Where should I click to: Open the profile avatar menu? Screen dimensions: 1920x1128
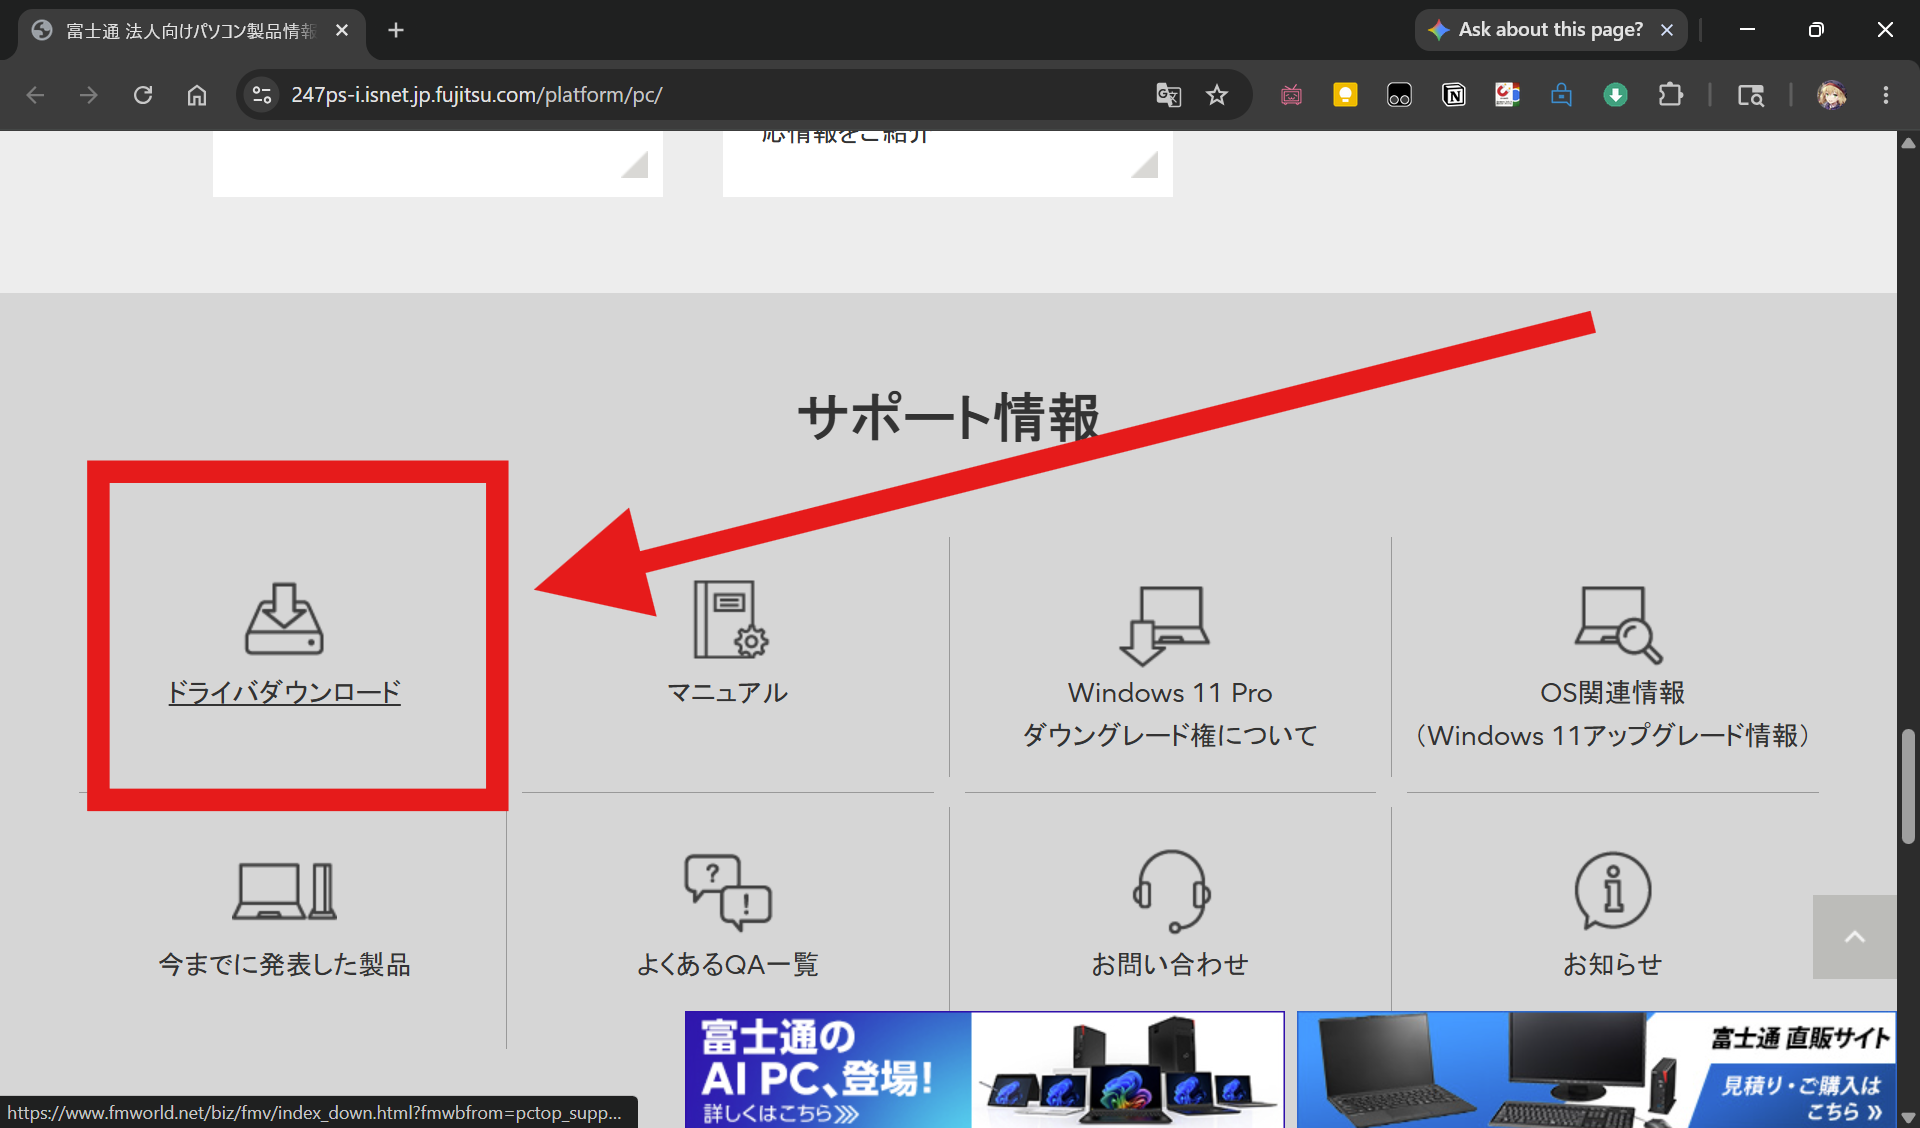coord(1832,95)
